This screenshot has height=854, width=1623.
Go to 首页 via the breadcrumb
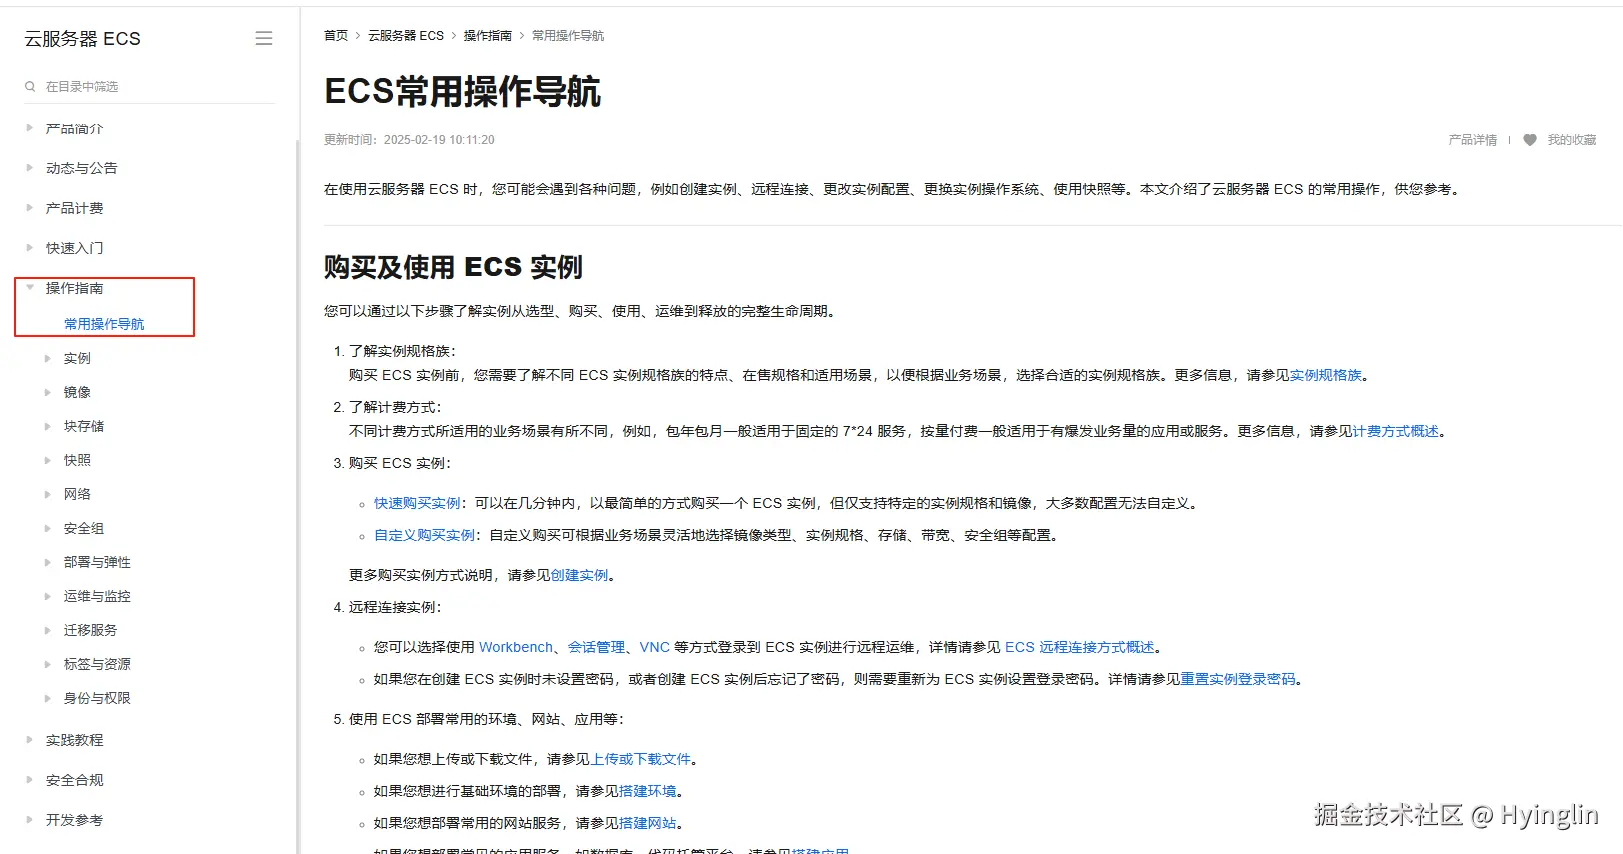click(336, 36)
